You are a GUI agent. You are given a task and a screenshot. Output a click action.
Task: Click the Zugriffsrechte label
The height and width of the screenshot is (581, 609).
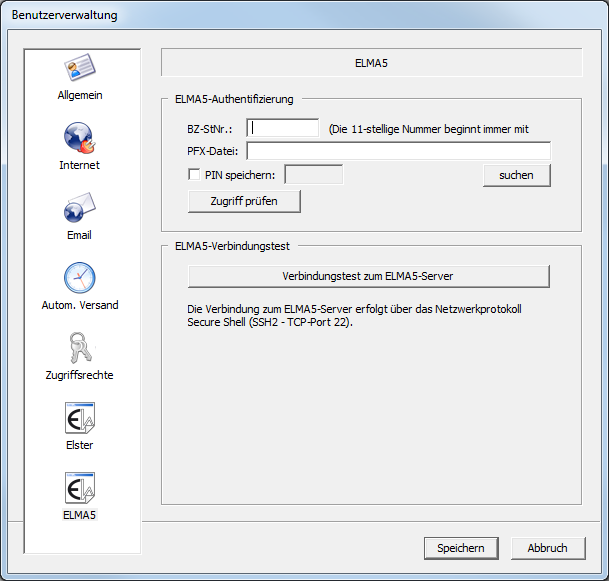click(x=80, y=375)
